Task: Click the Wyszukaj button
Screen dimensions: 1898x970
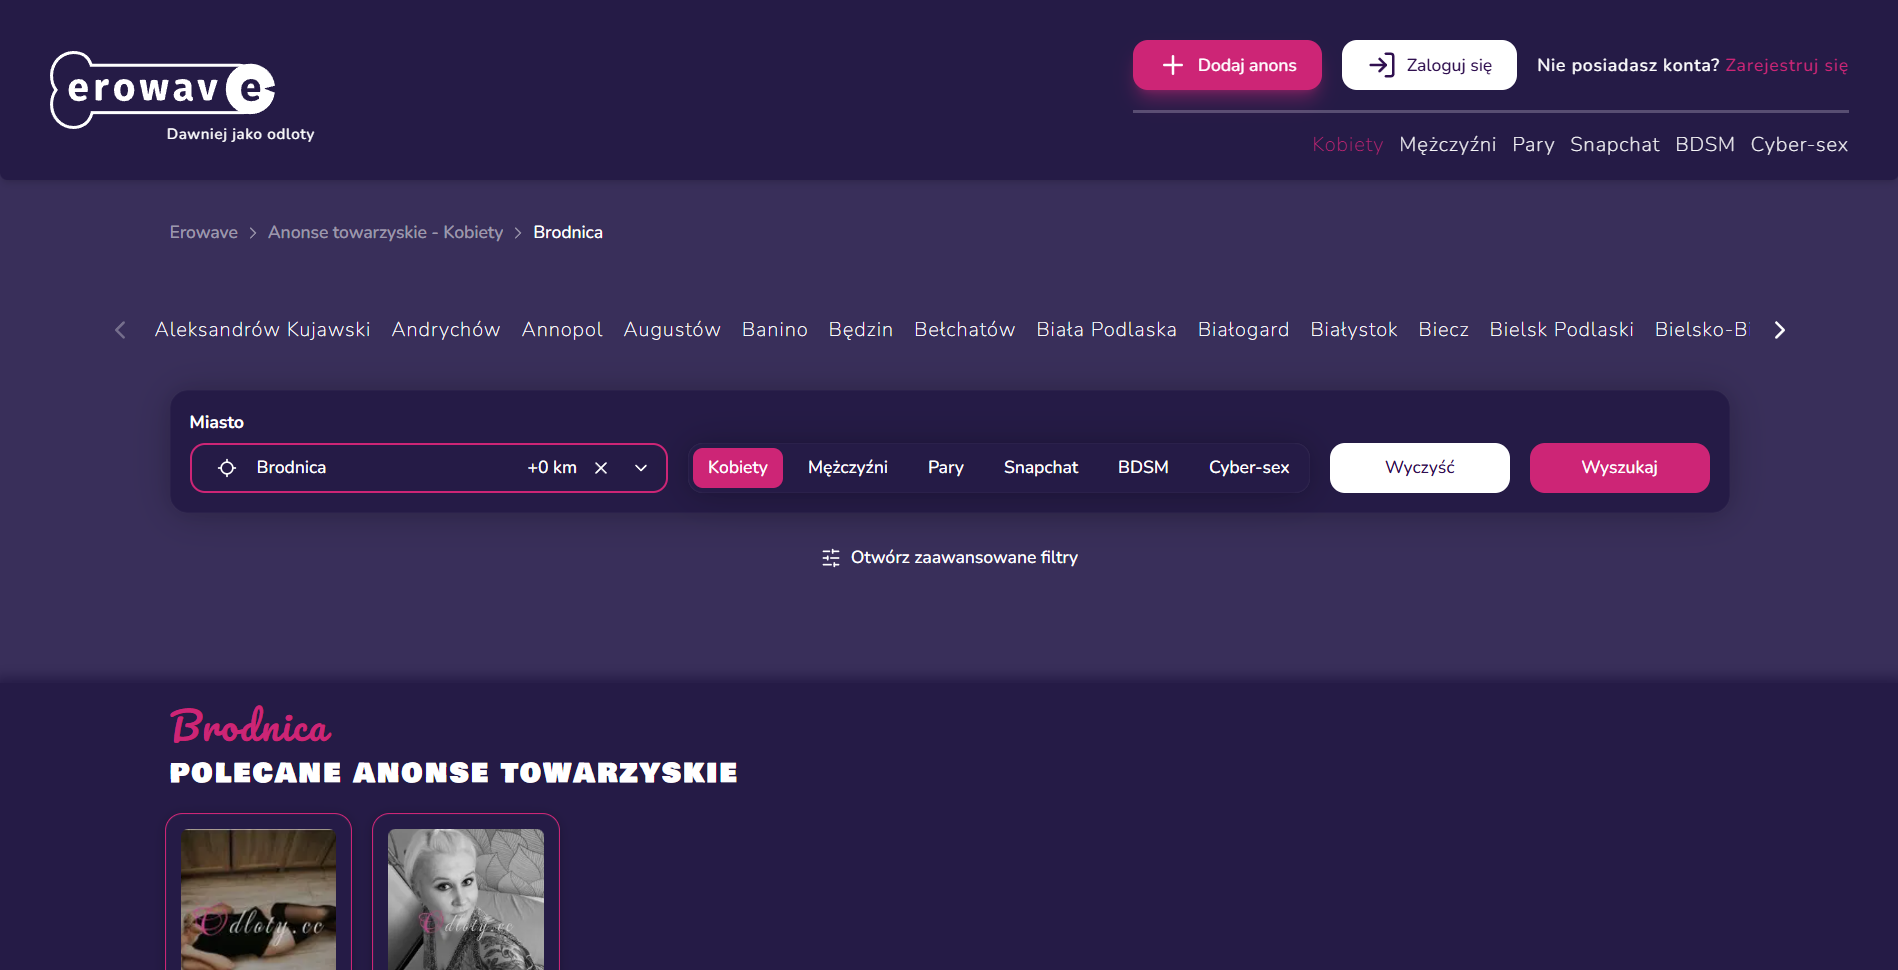Action: tap(1620, 468)
